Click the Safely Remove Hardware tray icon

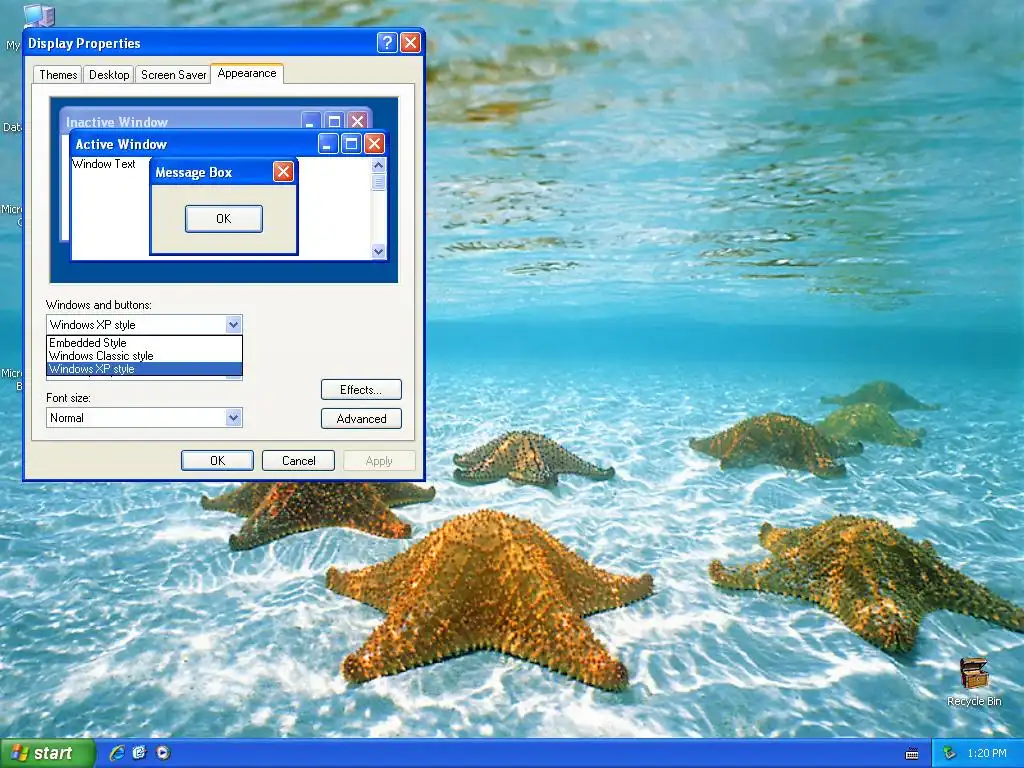point(949,753)
